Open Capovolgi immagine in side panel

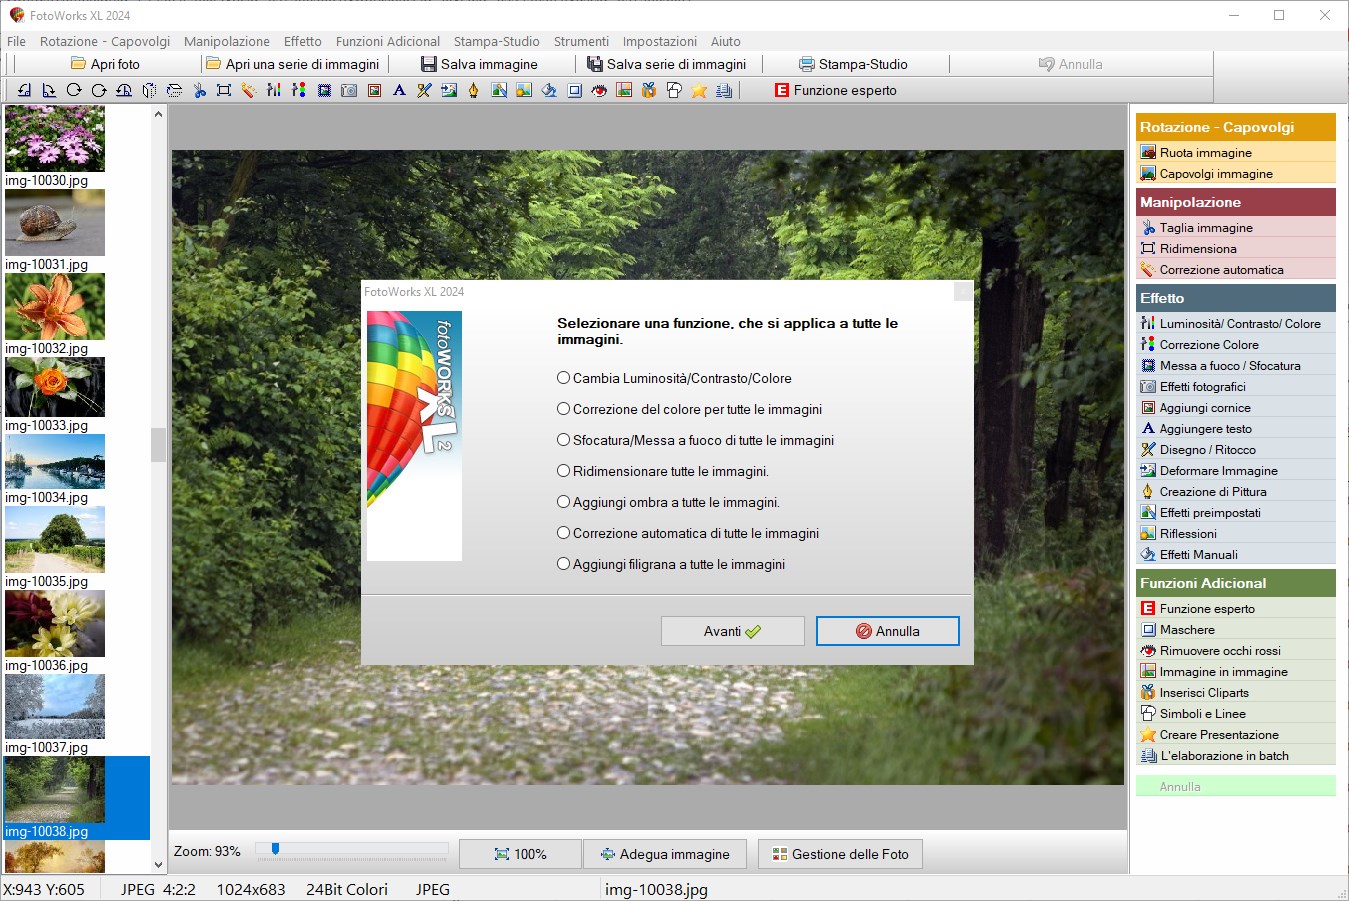pos(1235,173)
